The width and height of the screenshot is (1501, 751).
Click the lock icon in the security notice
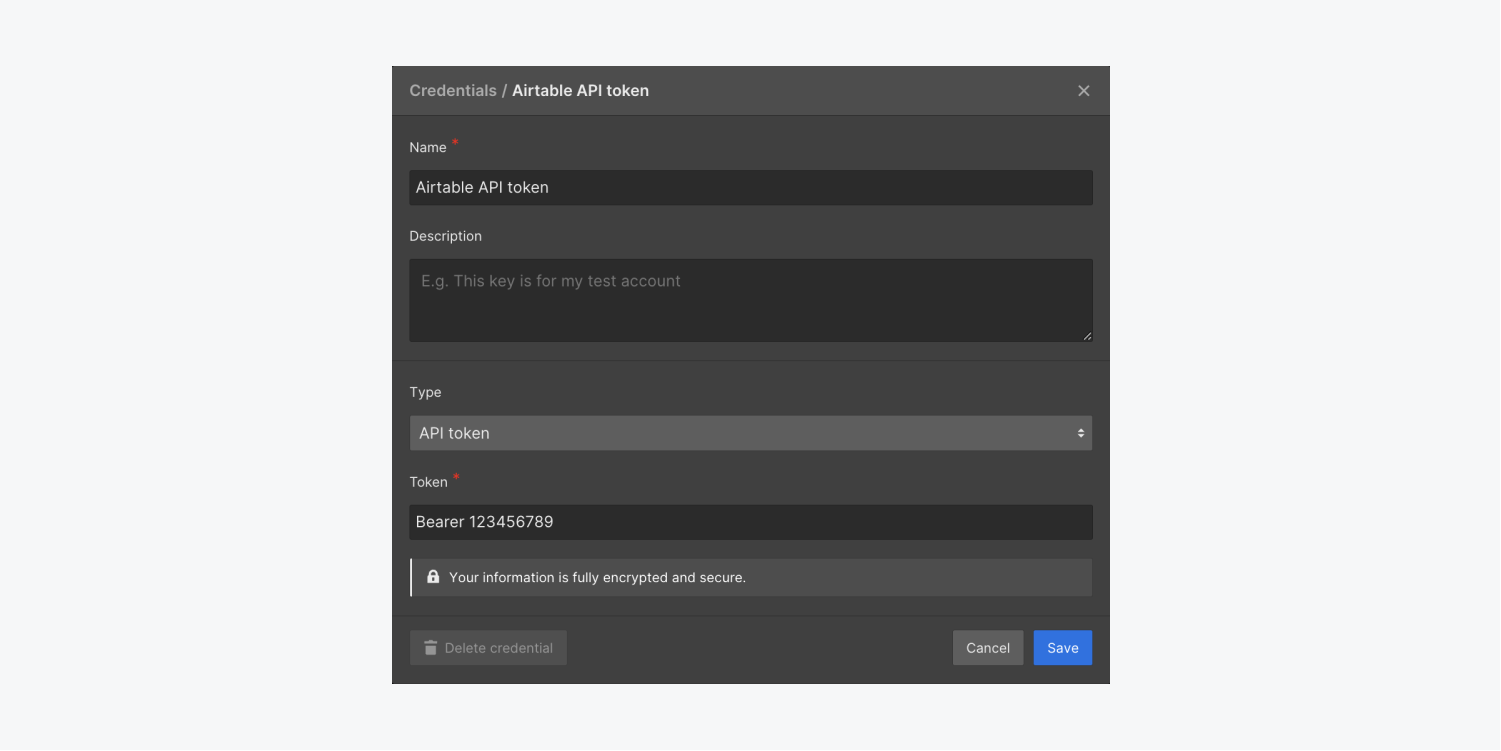tap(433, 577)
